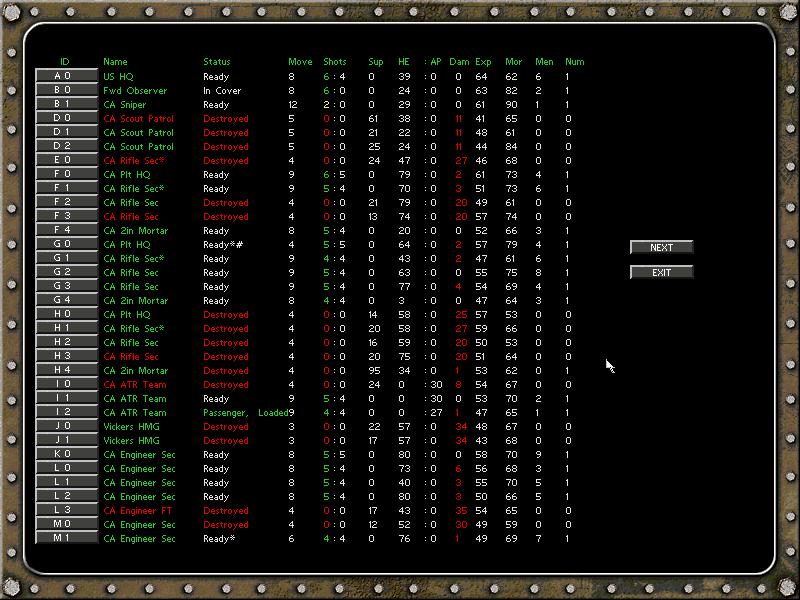800x600 pixels.
Task: Select unit ID button J 0
Action: point(66,427)
